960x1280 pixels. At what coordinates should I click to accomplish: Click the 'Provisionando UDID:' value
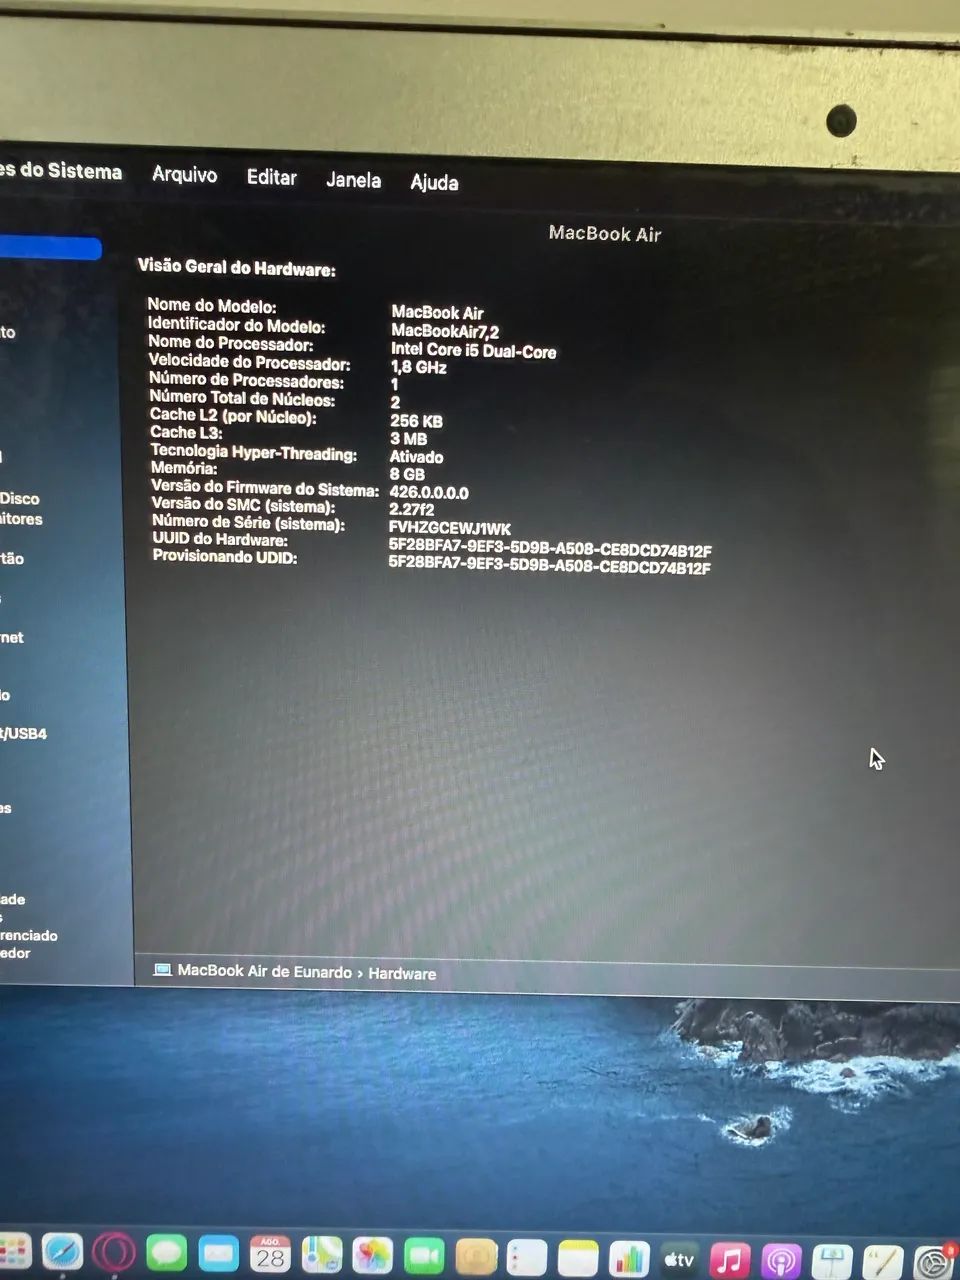click(x=549, y=567)
